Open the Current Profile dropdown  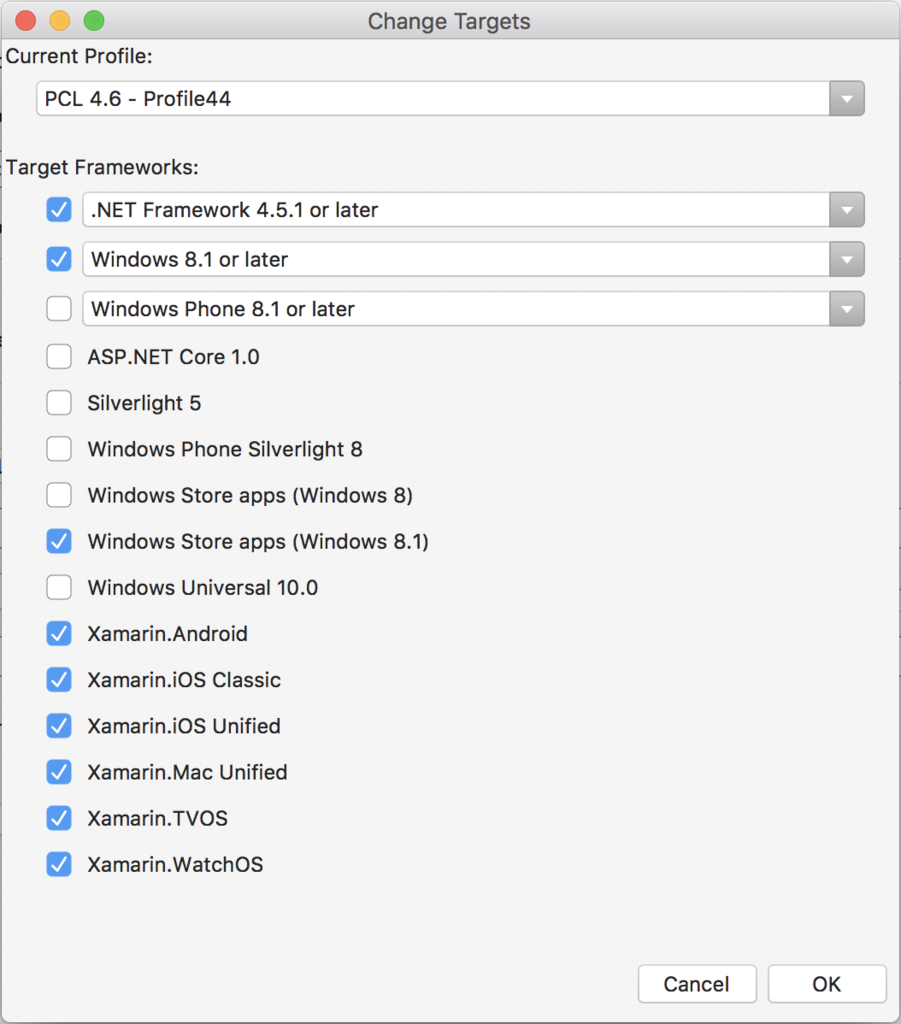point(450,99)
